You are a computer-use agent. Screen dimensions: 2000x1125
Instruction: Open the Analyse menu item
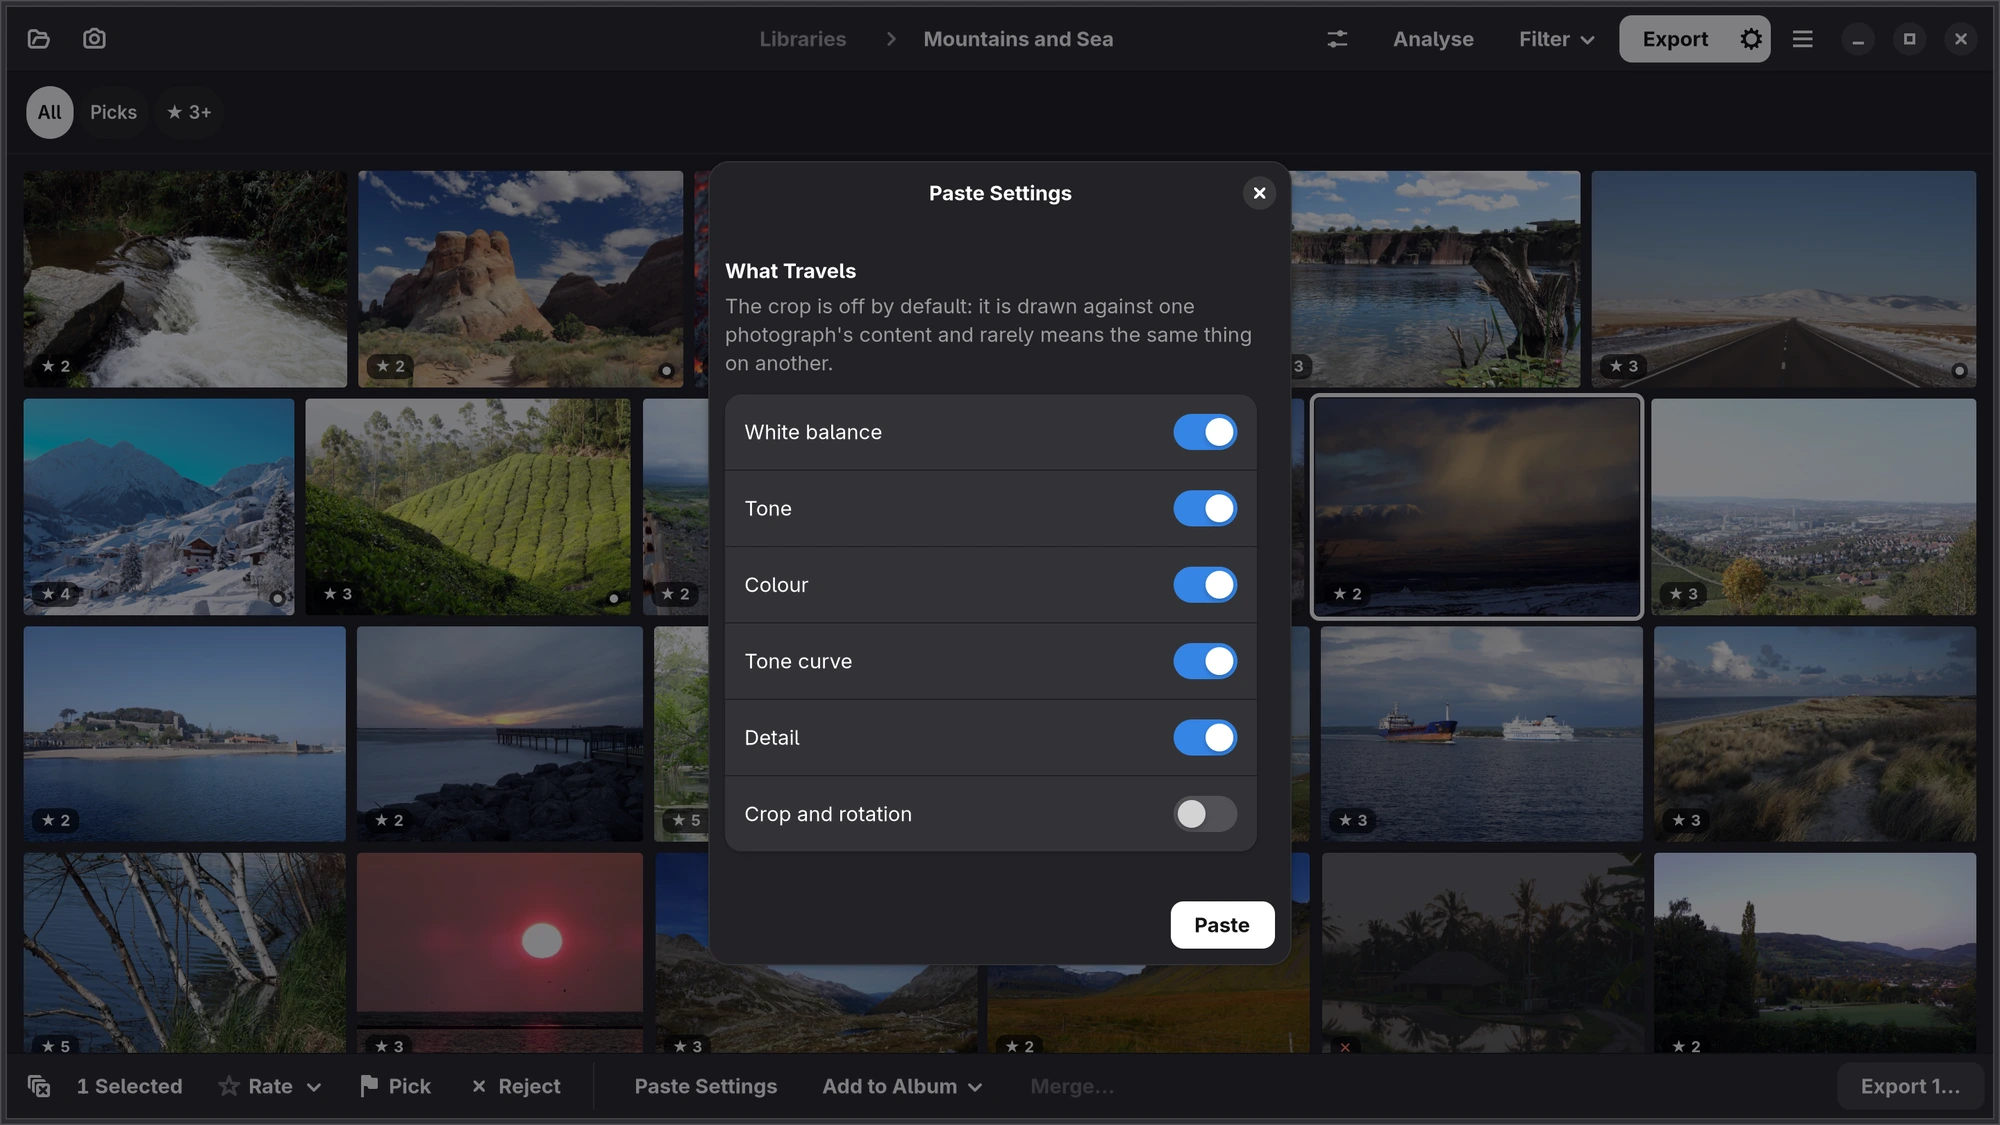tap(1433, 39)
